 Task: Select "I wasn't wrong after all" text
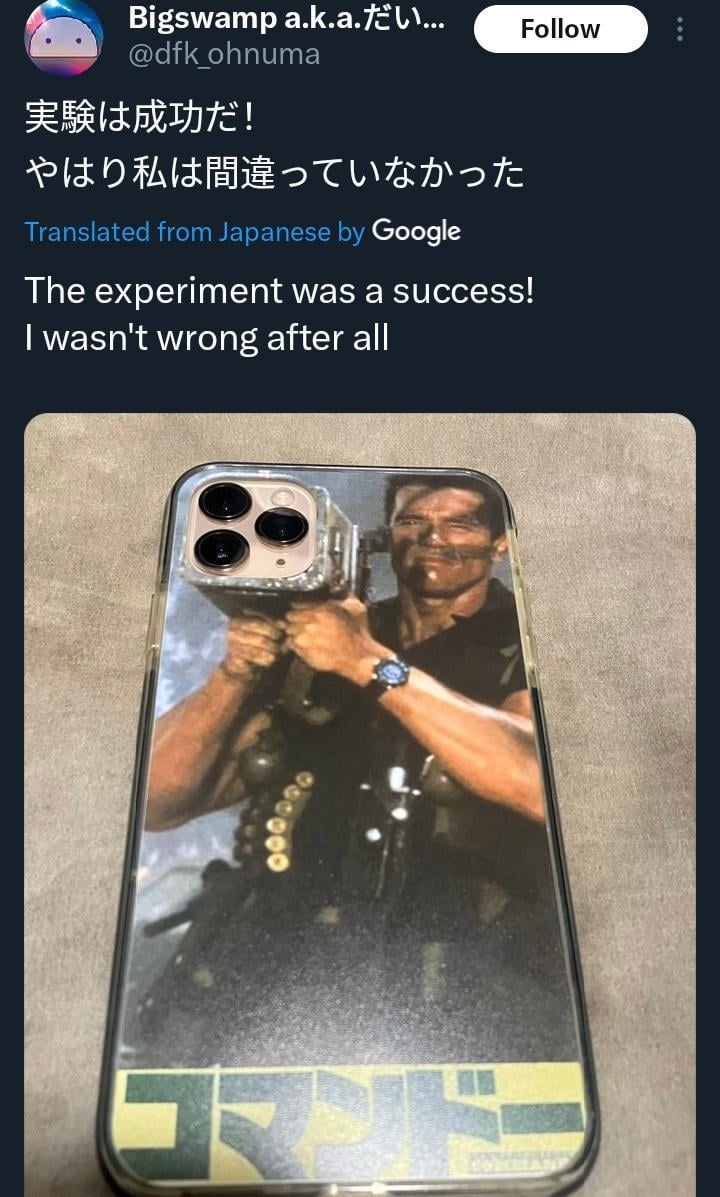(206, 337)
